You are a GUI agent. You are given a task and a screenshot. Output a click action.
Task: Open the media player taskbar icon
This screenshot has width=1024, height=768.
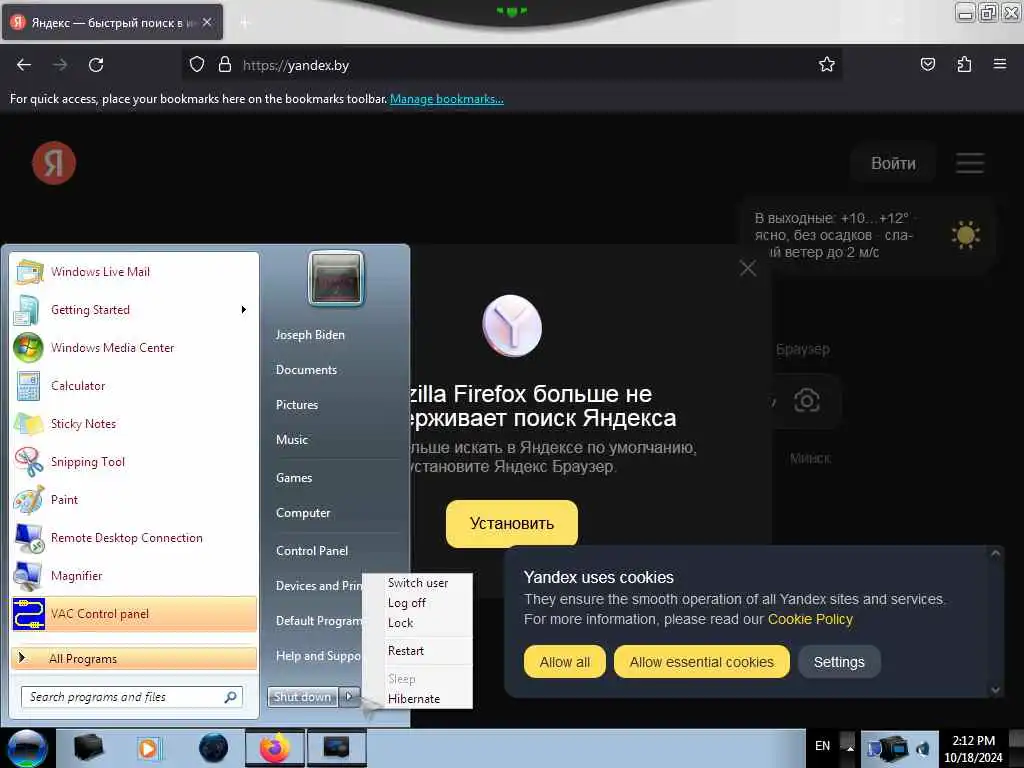(x=148, y=748)
